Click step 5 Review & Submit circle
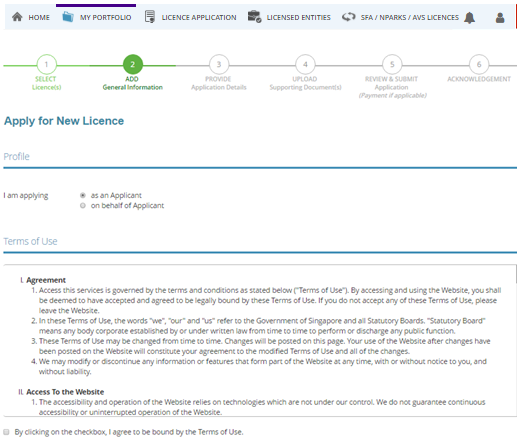The height and width of the screenshot is (444, 517). tap(392, 64)
